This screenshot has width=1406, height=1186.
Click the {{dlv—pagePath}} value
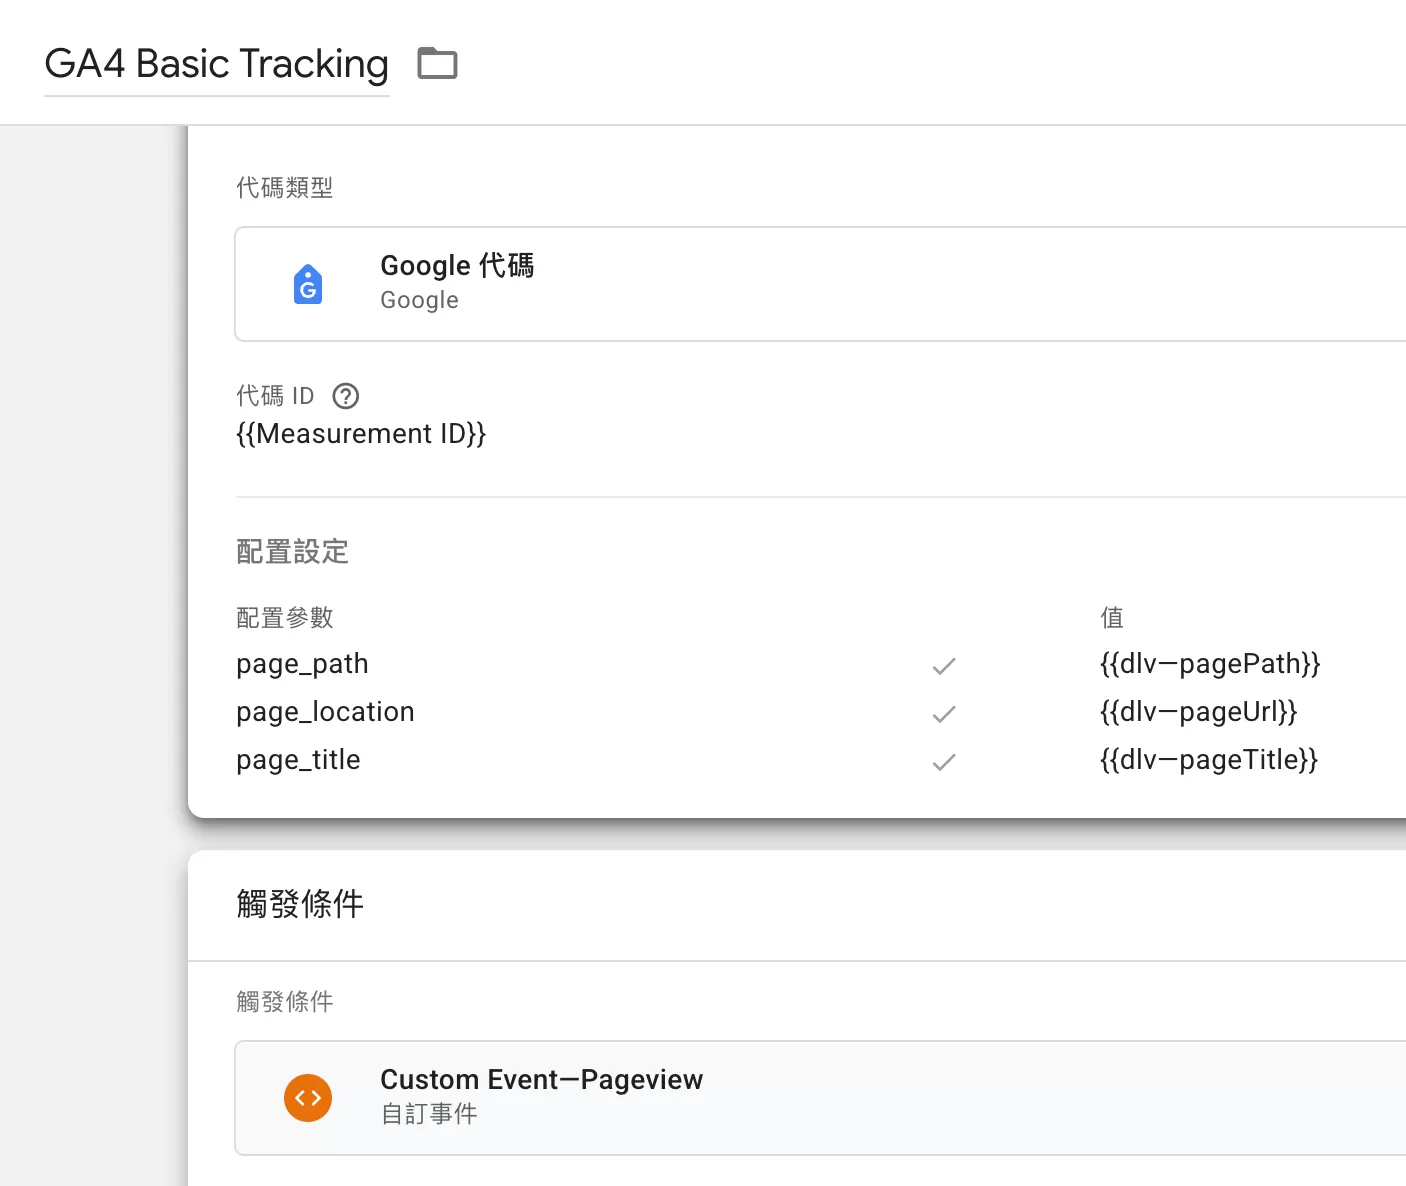click(x=1210, y=664)
